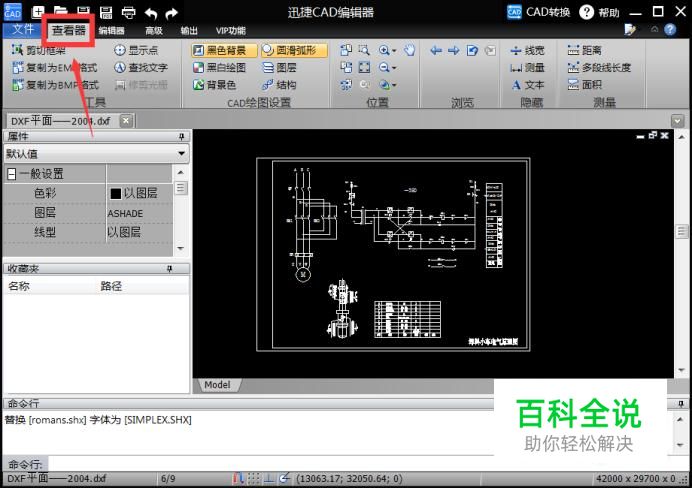Switch to the VIP功能 tab
Image resolution: width=692 pixels, height=488 pixels.
(230, 30)
